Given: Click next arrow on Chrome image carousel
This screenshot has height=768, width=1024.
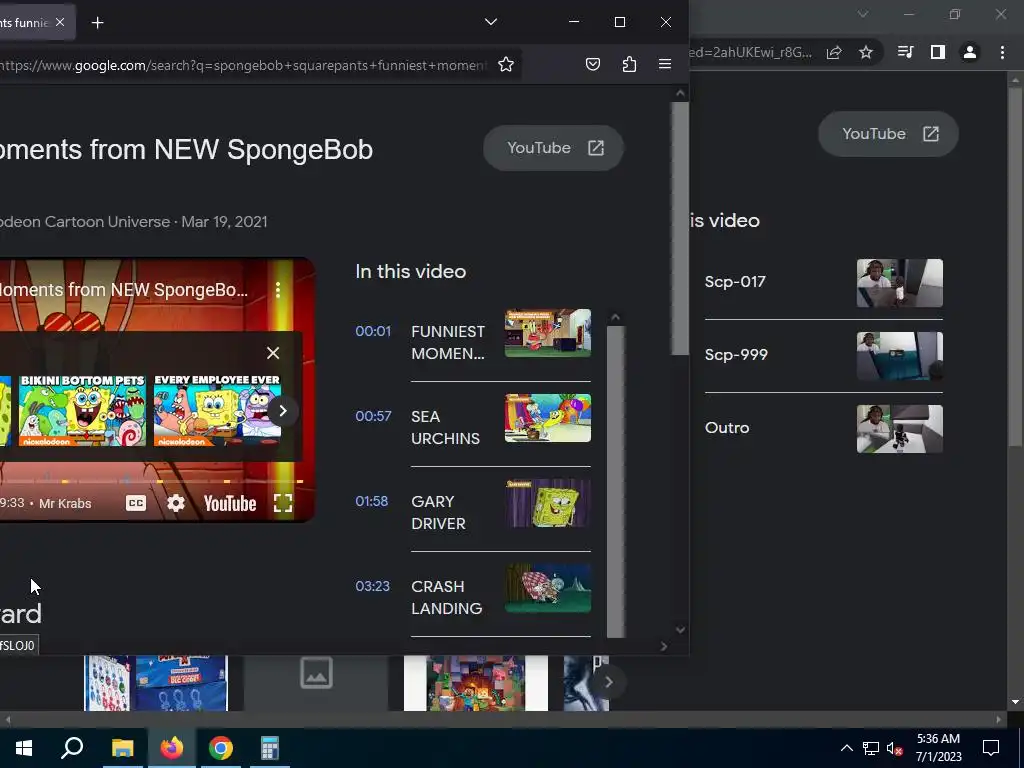Looking at the screenshot, I should (608, 682).
